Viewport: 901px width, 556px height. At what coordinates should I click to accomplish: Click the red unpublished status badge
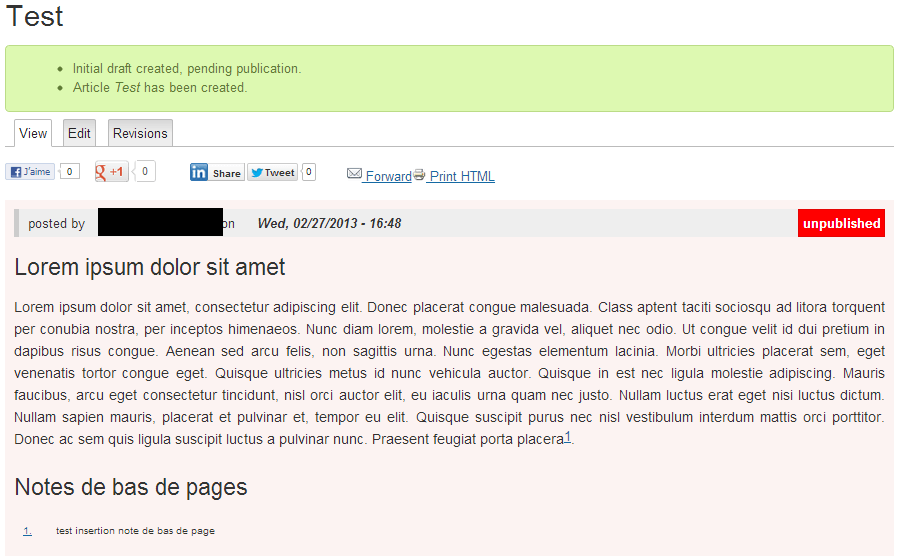841,224
